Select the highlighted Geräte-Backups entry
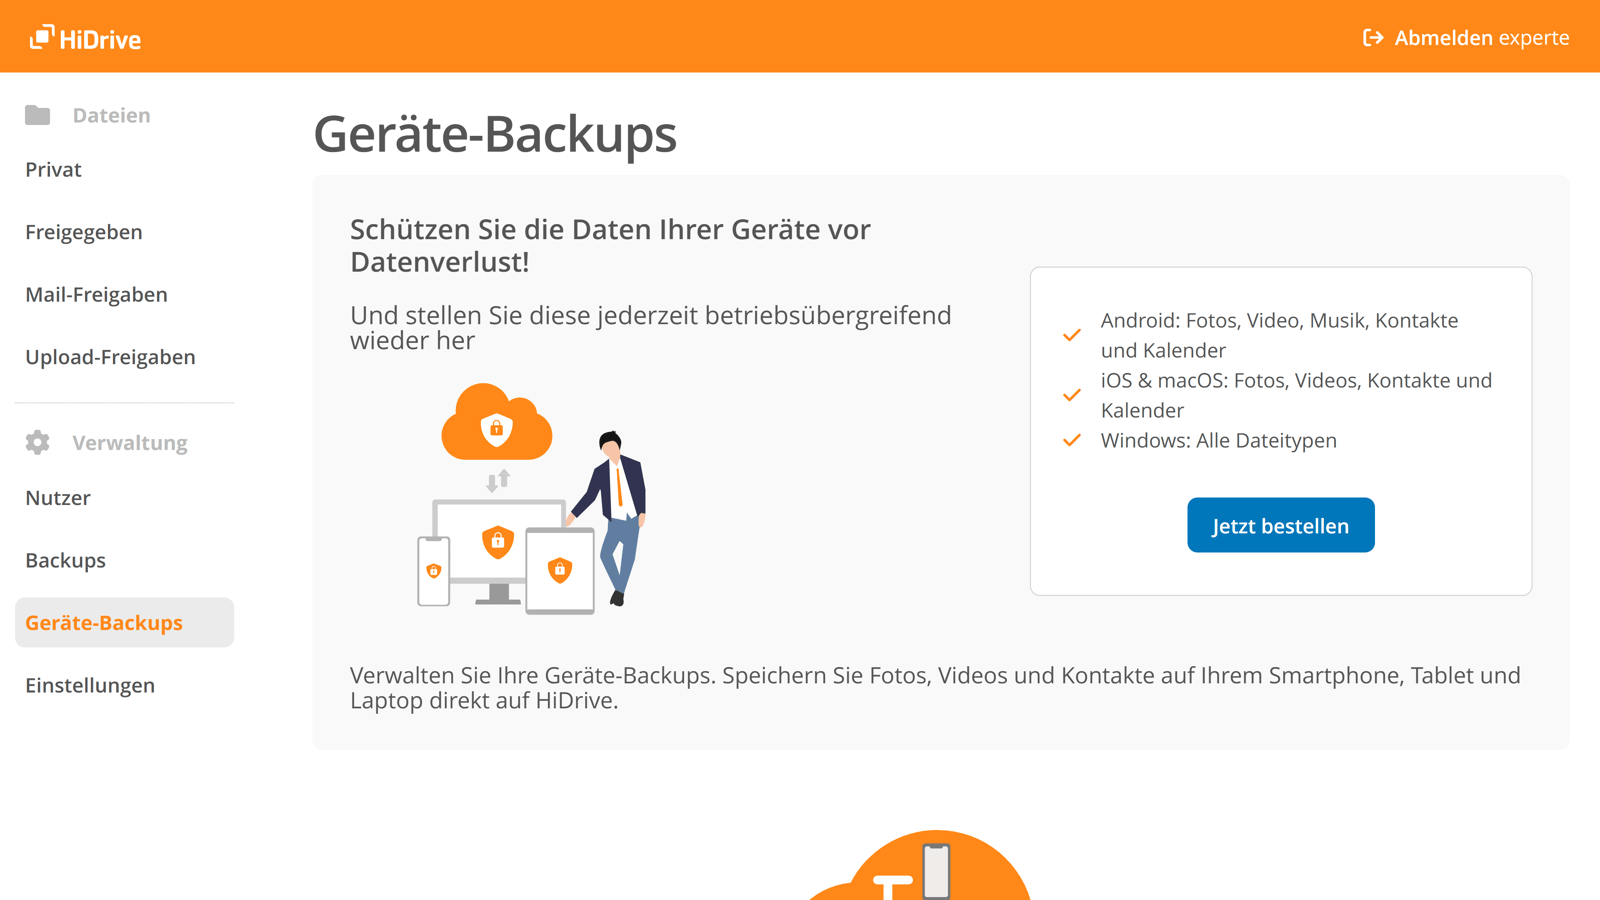1600x900 pixels. point(104,622)
